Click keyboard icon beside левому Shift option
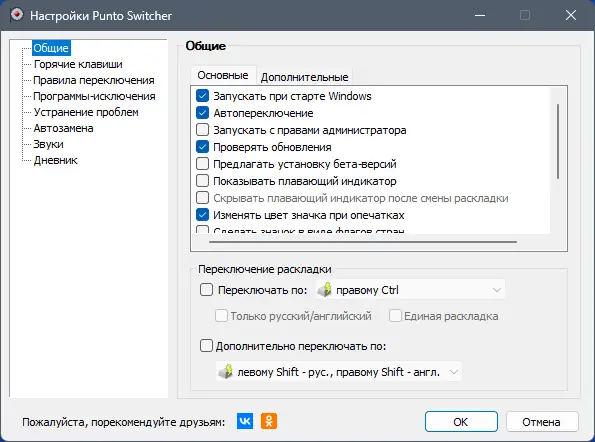This screenshot has width=595, height=442. click(x=226, y=372)
